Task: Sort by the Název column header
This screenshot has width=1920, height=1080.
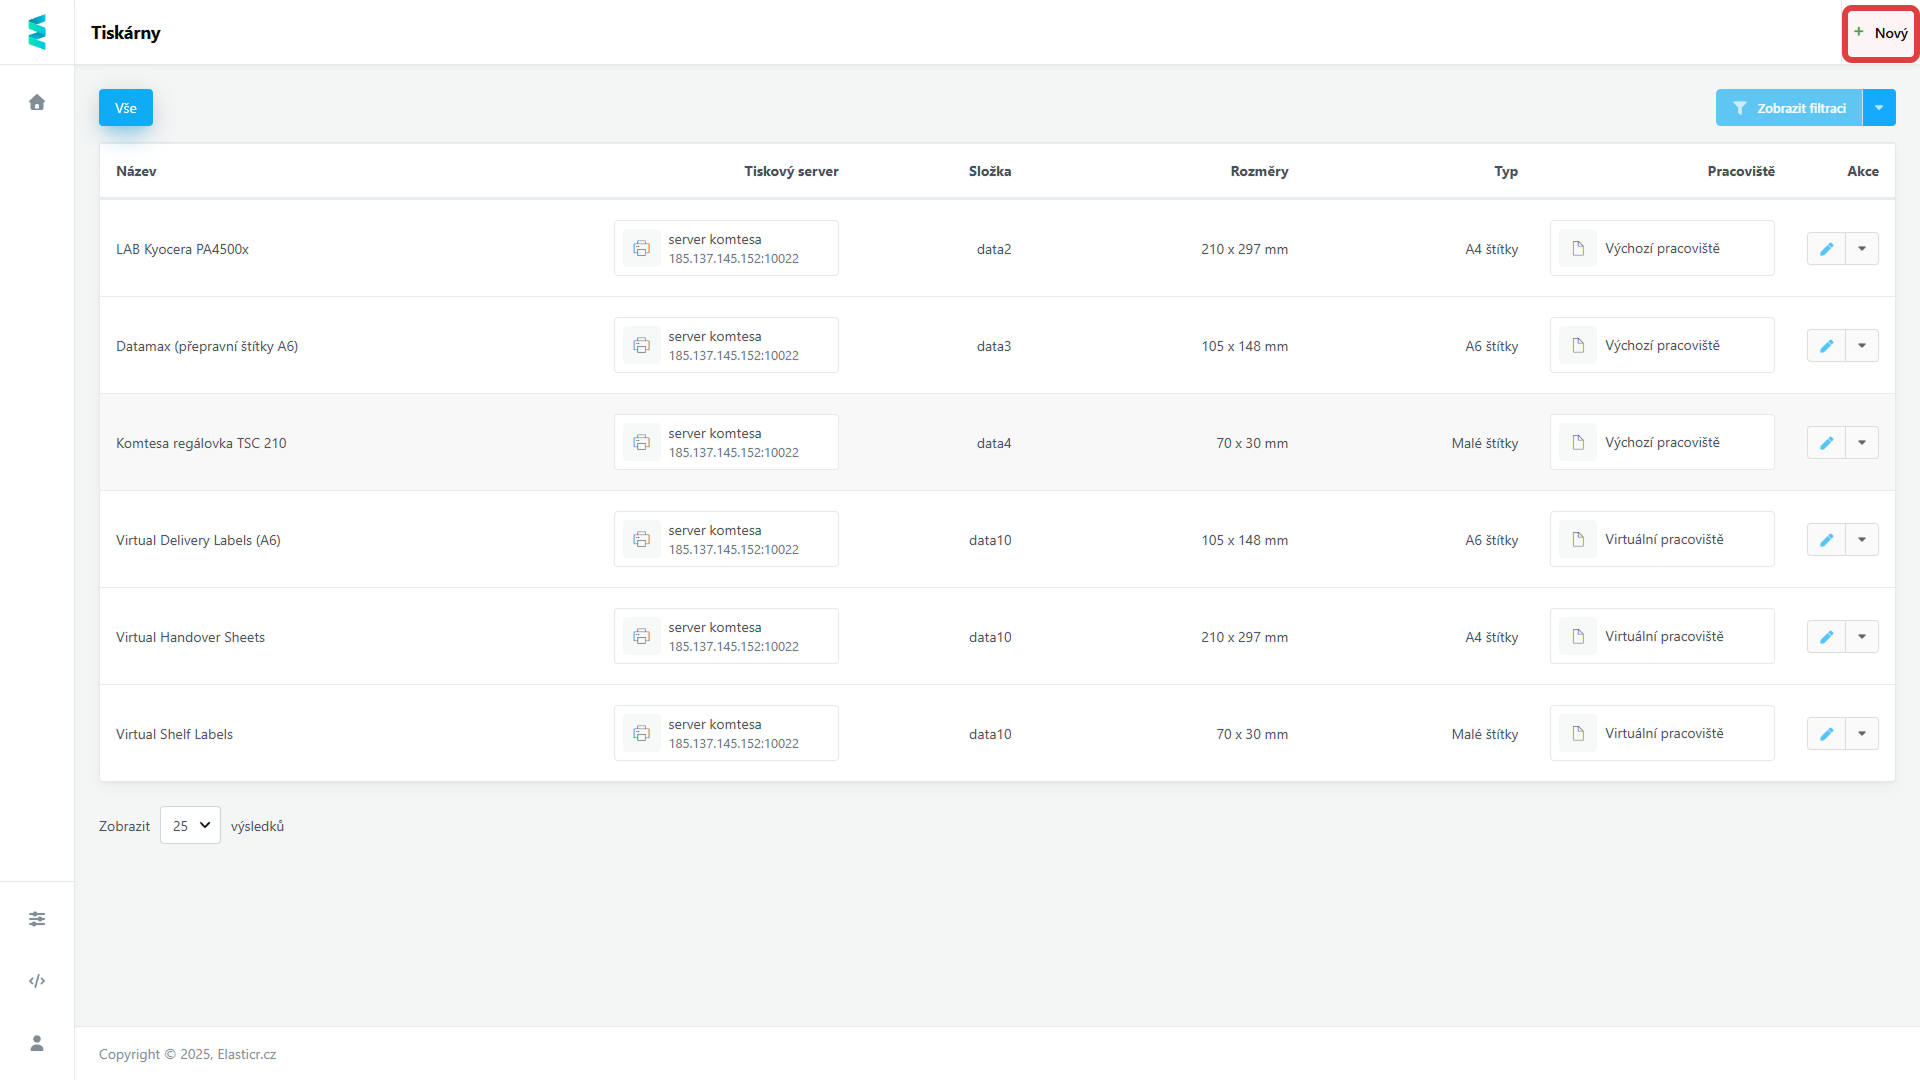Action: tap(136, 171)
